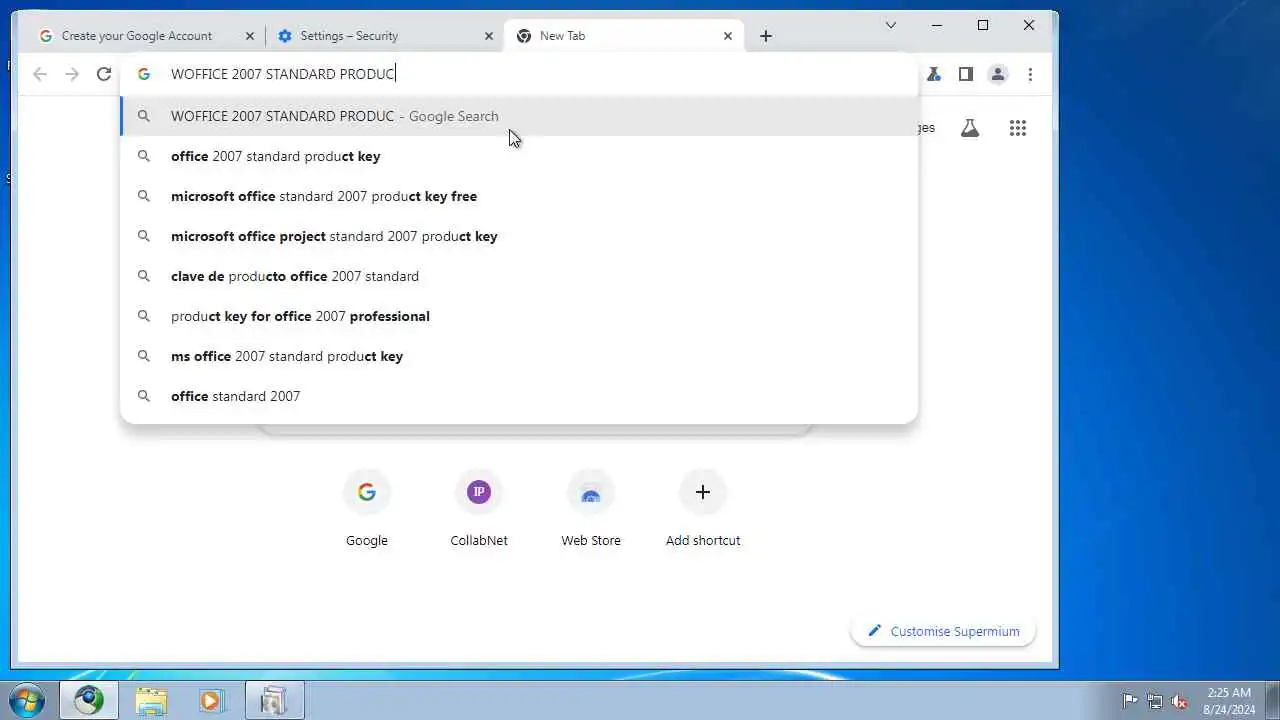Click the network tray icon
1280x720 pixels.
pyautogui.click(x=1155, y=701)
